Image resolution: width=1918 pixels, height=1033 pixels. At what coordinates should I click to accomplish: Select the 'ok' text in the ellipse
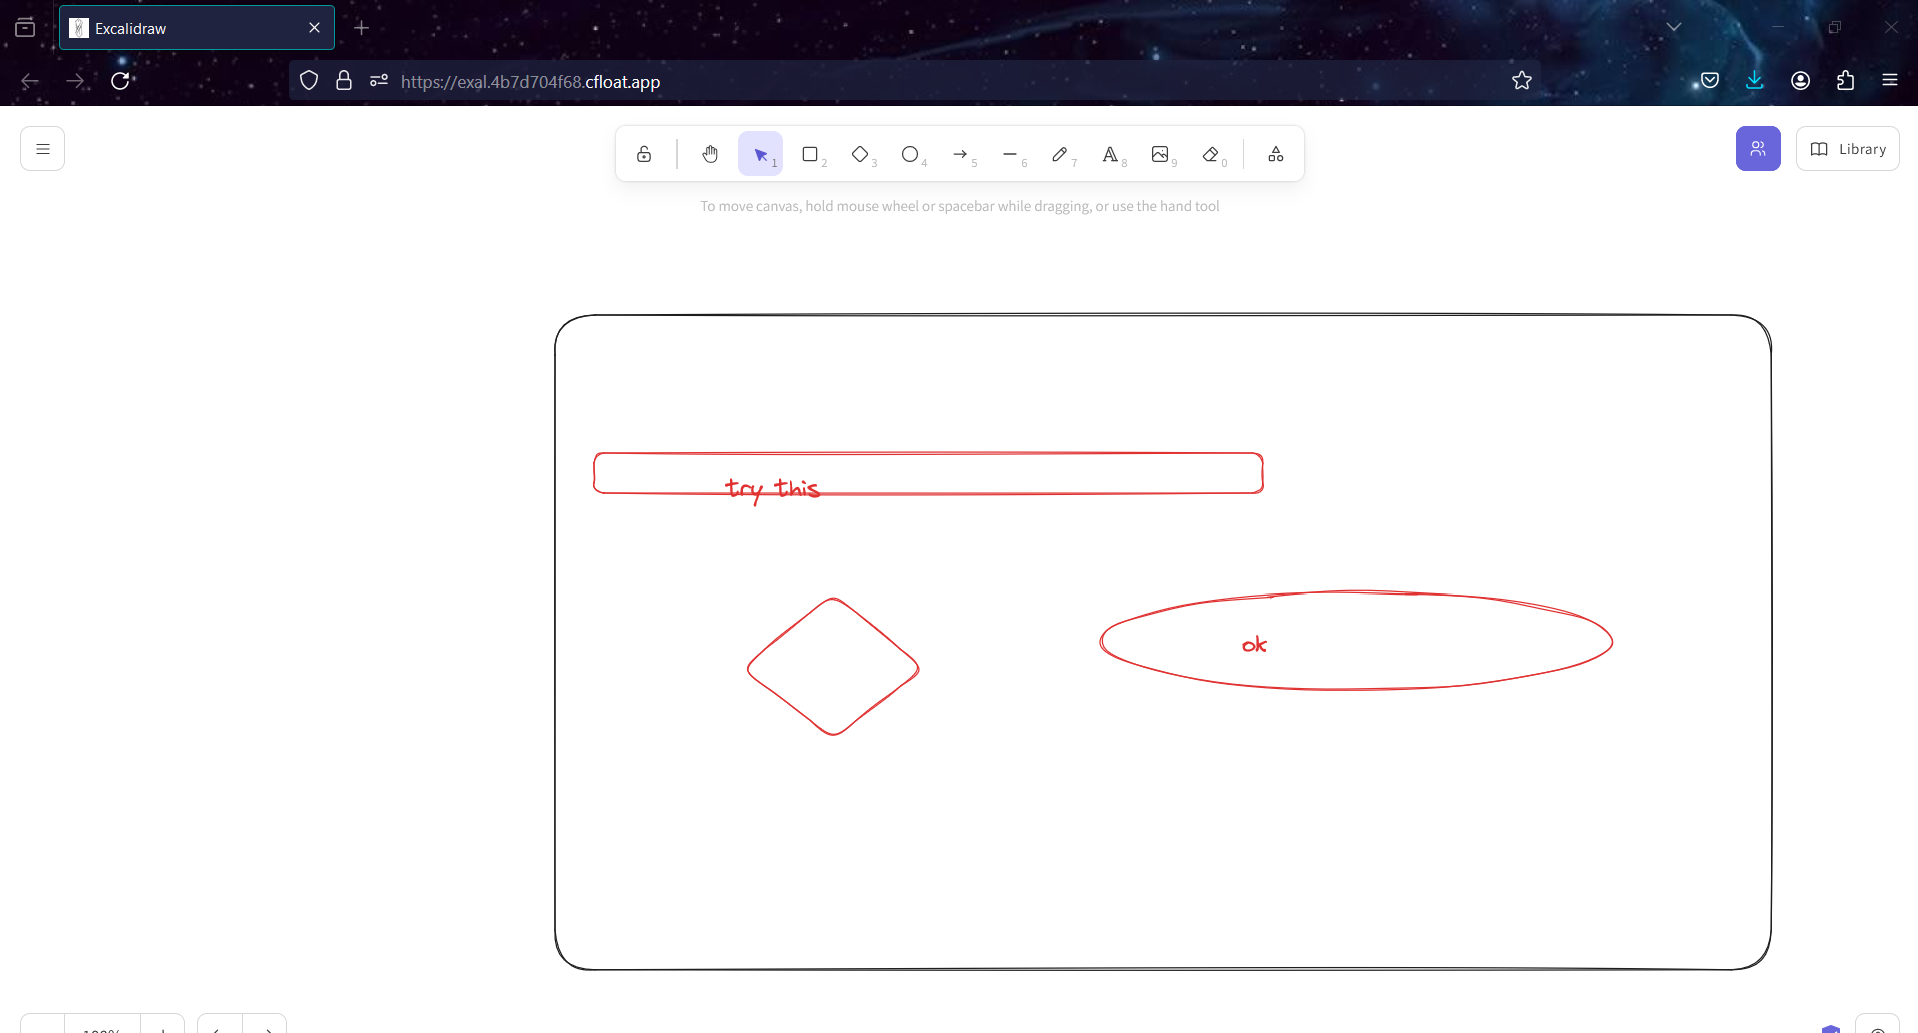[x=1254, y=645]
